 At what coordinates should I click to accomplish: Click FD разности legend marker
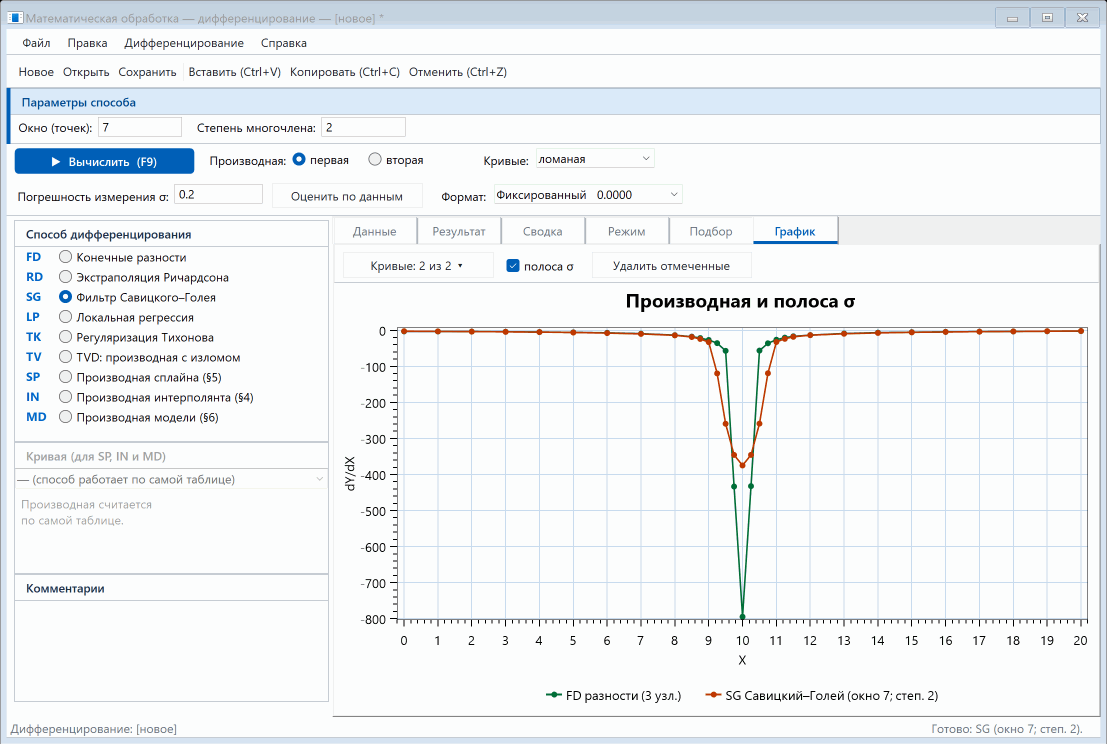pyautogui.click(x=554, y=695)
